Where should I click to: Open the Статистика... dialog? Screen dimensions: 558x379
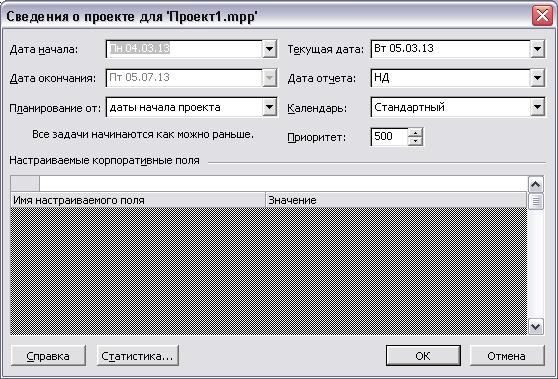point(137,356)
